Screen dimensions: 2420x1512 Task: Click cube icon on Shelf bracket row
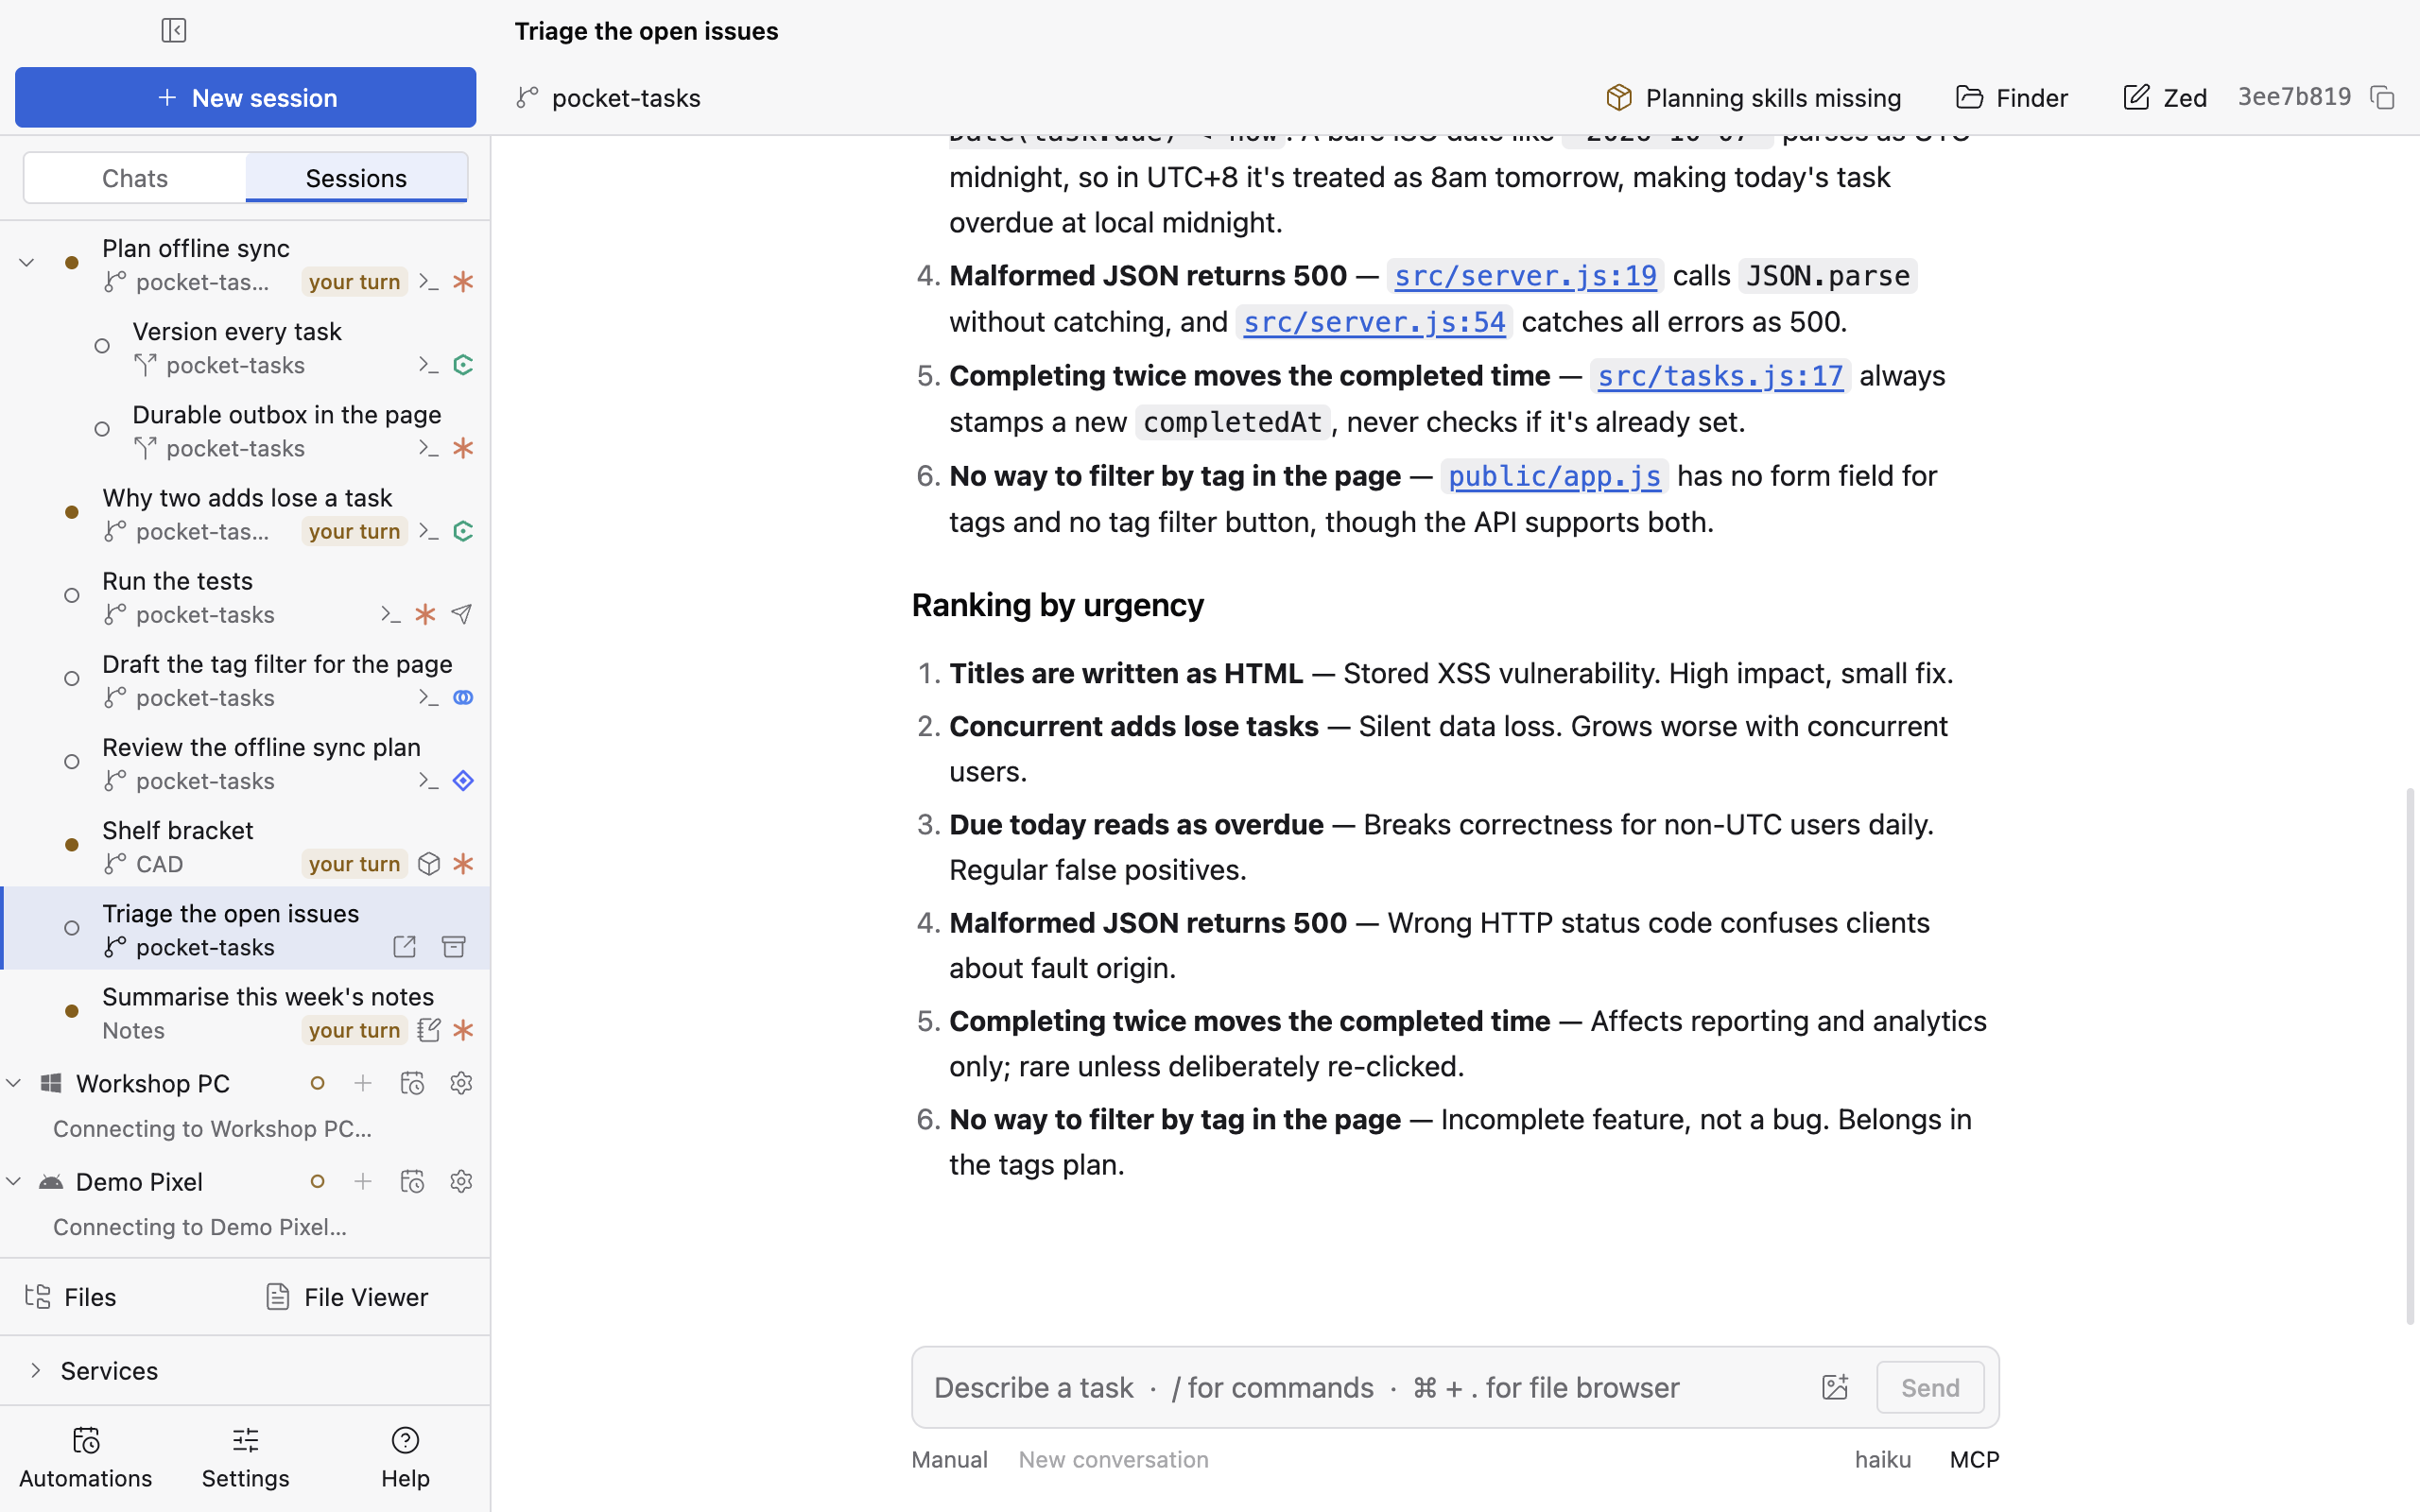click(429, 864)
